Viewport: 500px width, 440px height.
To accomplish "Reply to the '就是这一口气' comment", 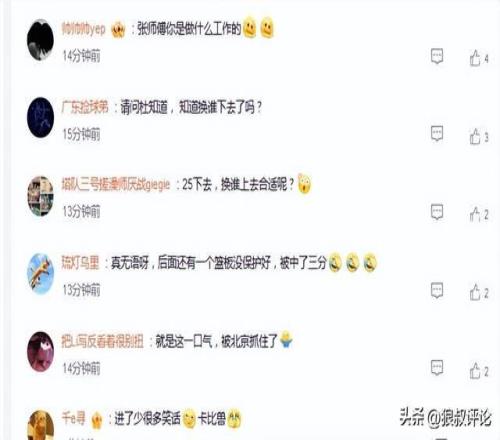I will click(437, 368).
